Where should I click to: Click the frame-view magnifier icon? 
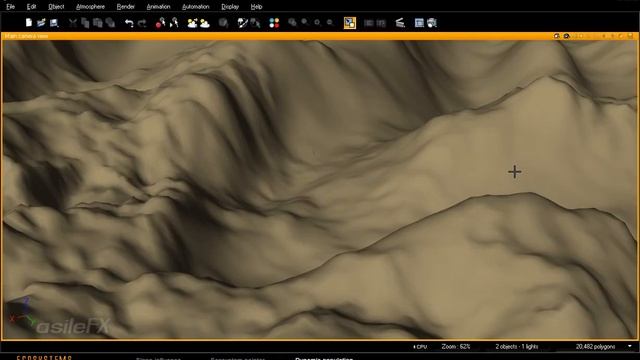[x=318, y=22]
